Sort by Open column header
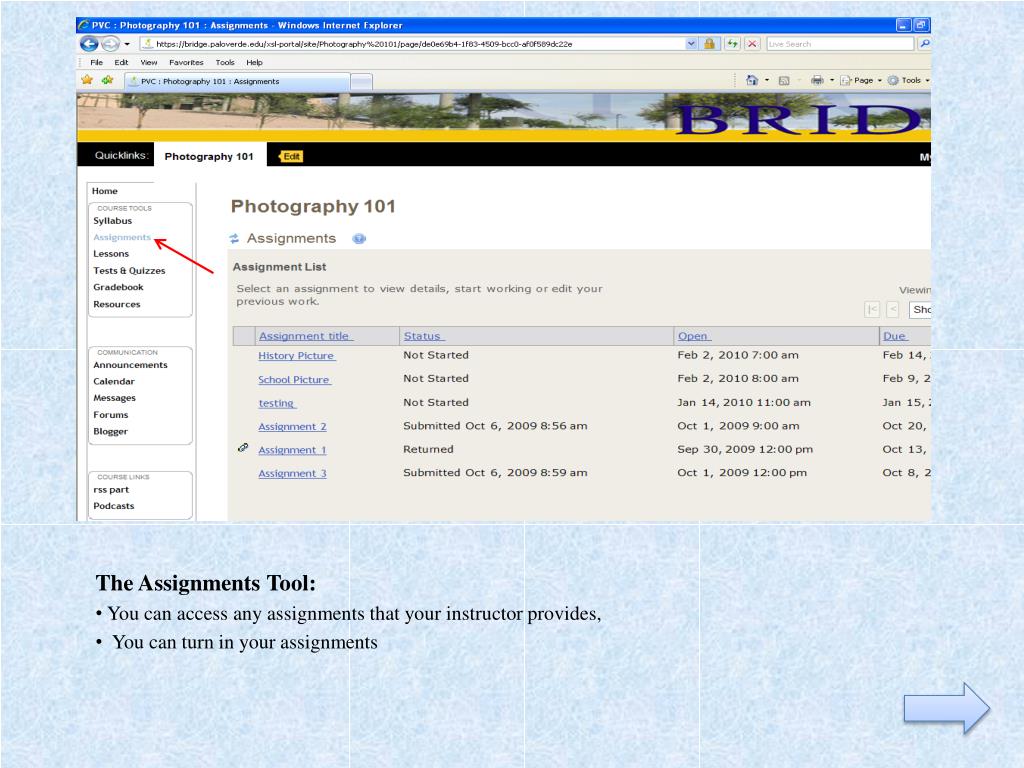The width and height of the screenshot is (1024, 768). 694,336
